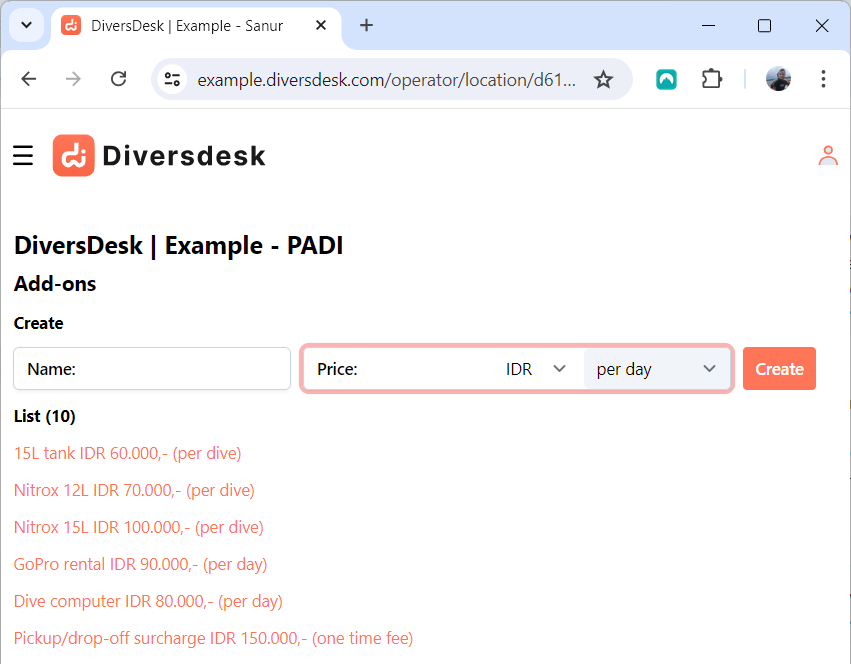Open Nitrox 12L add-on
851x664 pixels.
134,490
